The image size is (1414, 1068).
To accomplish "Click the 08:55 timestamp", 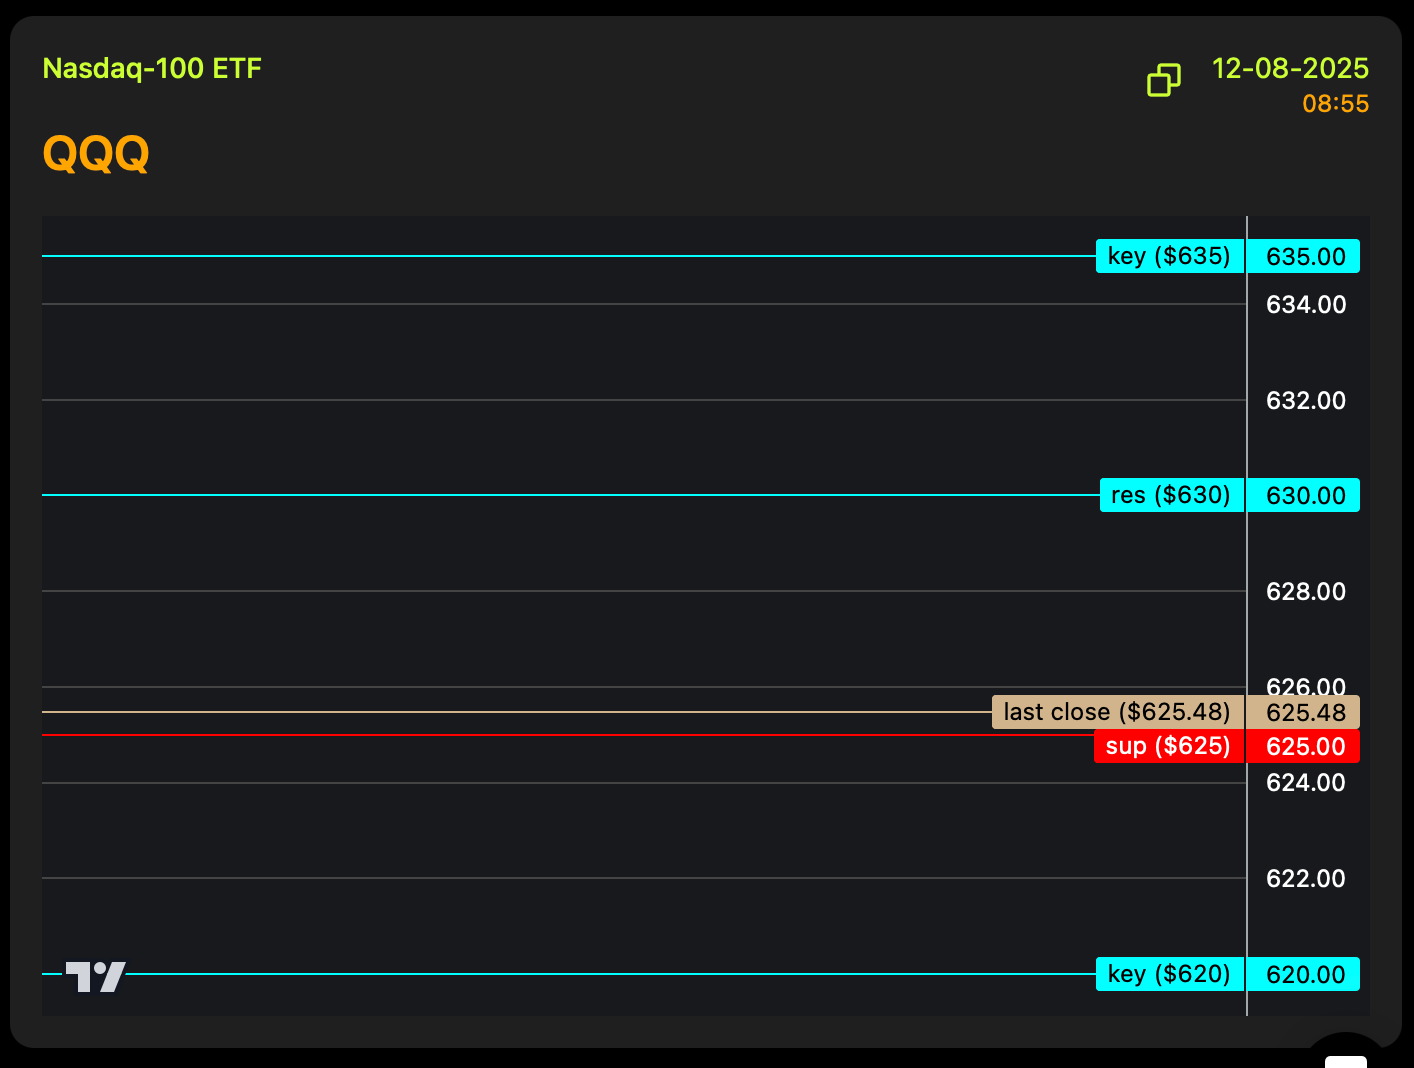I will pos(1335,104).
